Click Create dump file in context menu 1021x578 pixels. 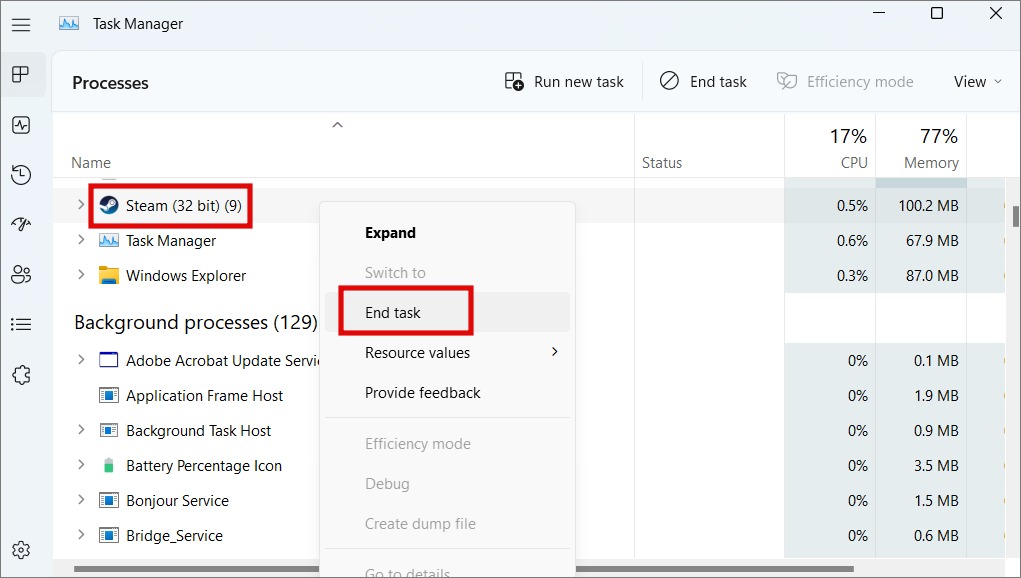point(447,523)
